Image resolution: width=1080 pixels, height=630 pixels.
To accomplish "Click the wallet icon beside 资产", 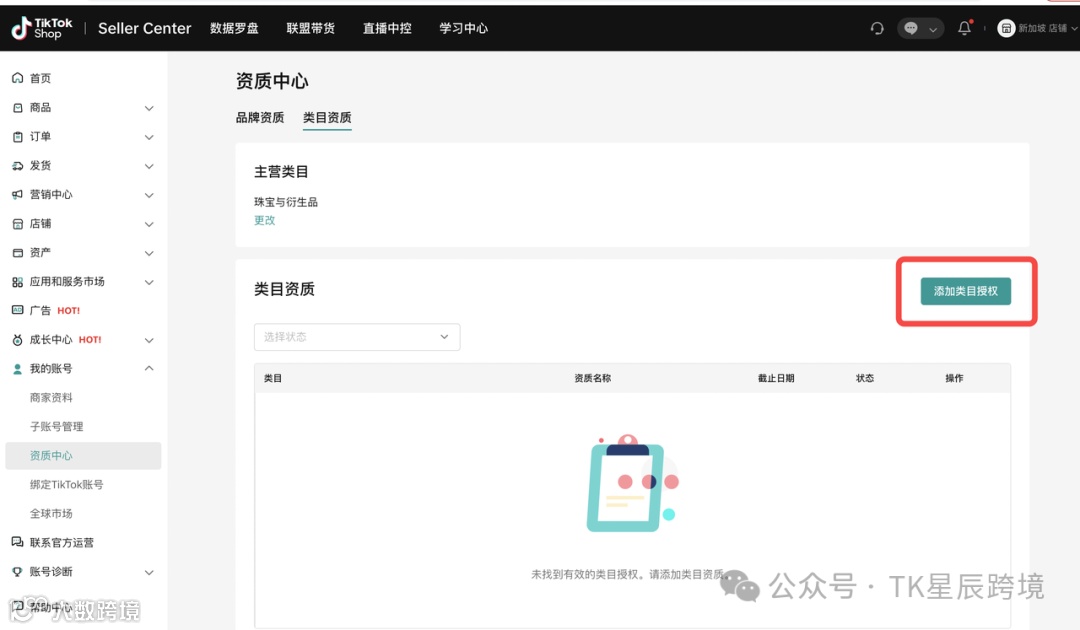I will pyautogui.click(x=18, y=253).
